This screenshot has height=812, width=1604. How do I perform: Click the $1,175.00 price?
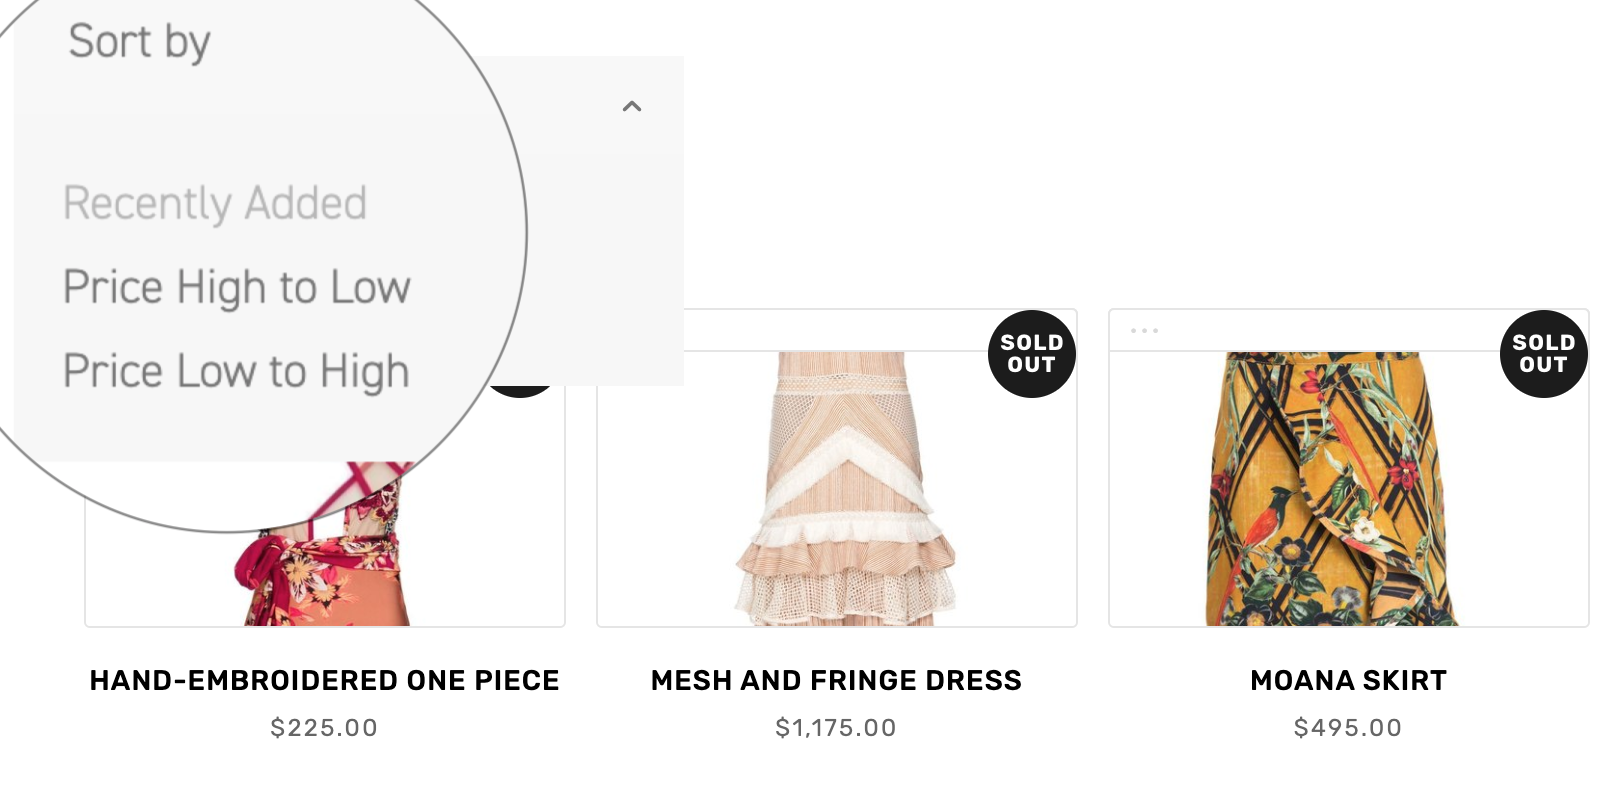tap(836, 728)
